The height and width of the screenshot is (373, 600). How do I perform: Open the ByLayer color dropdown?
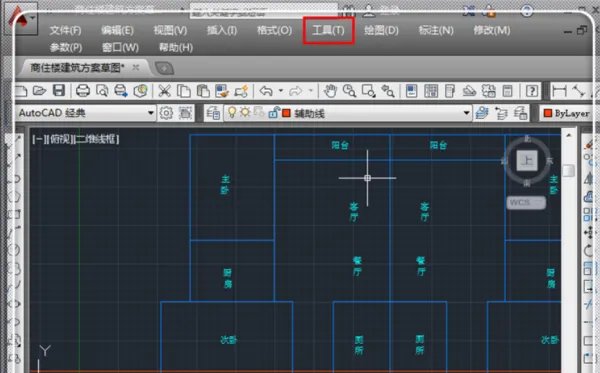coord(567,113)
